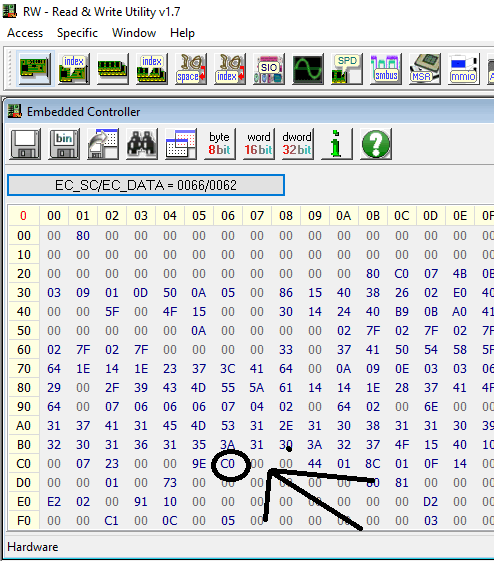
Task: Select value 44 in row C0
Action: pos(315,464)
